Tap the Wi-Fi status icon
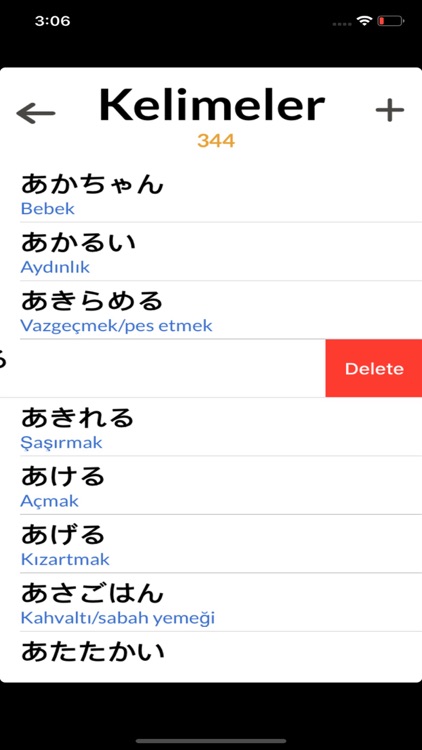This screenshot has width=422, height=750. [365, 21]
